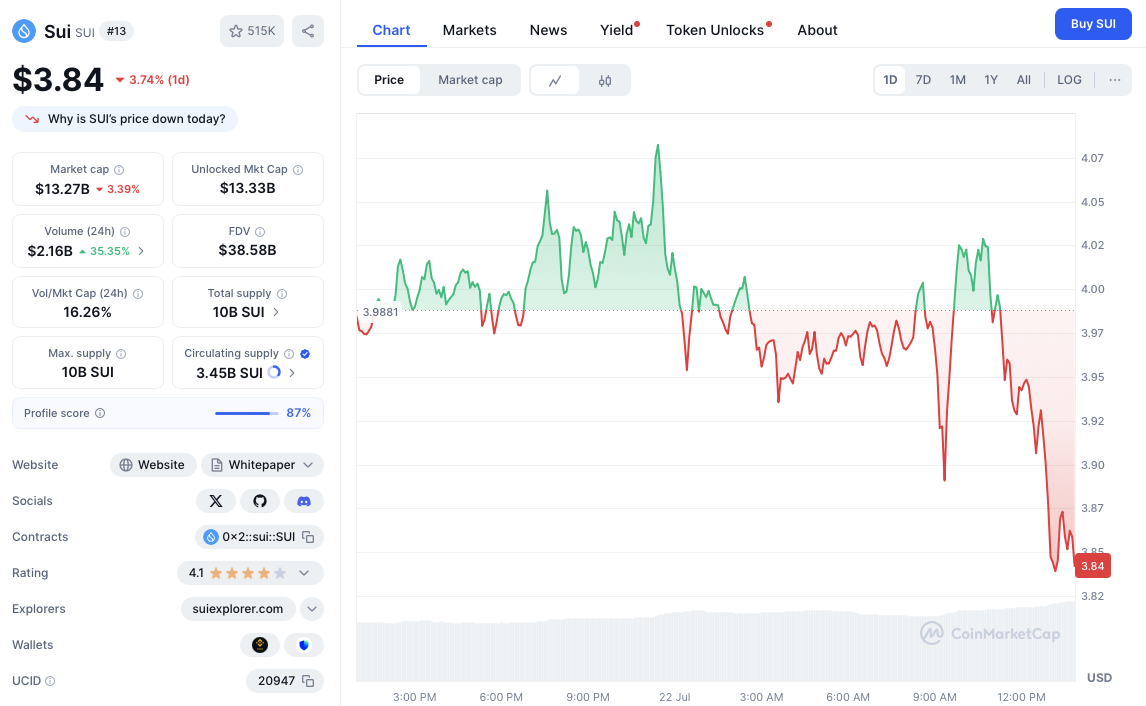This screenshot has width=1146, height=706.
Task: Click Profile score info icon
Action: click(100, 413)
